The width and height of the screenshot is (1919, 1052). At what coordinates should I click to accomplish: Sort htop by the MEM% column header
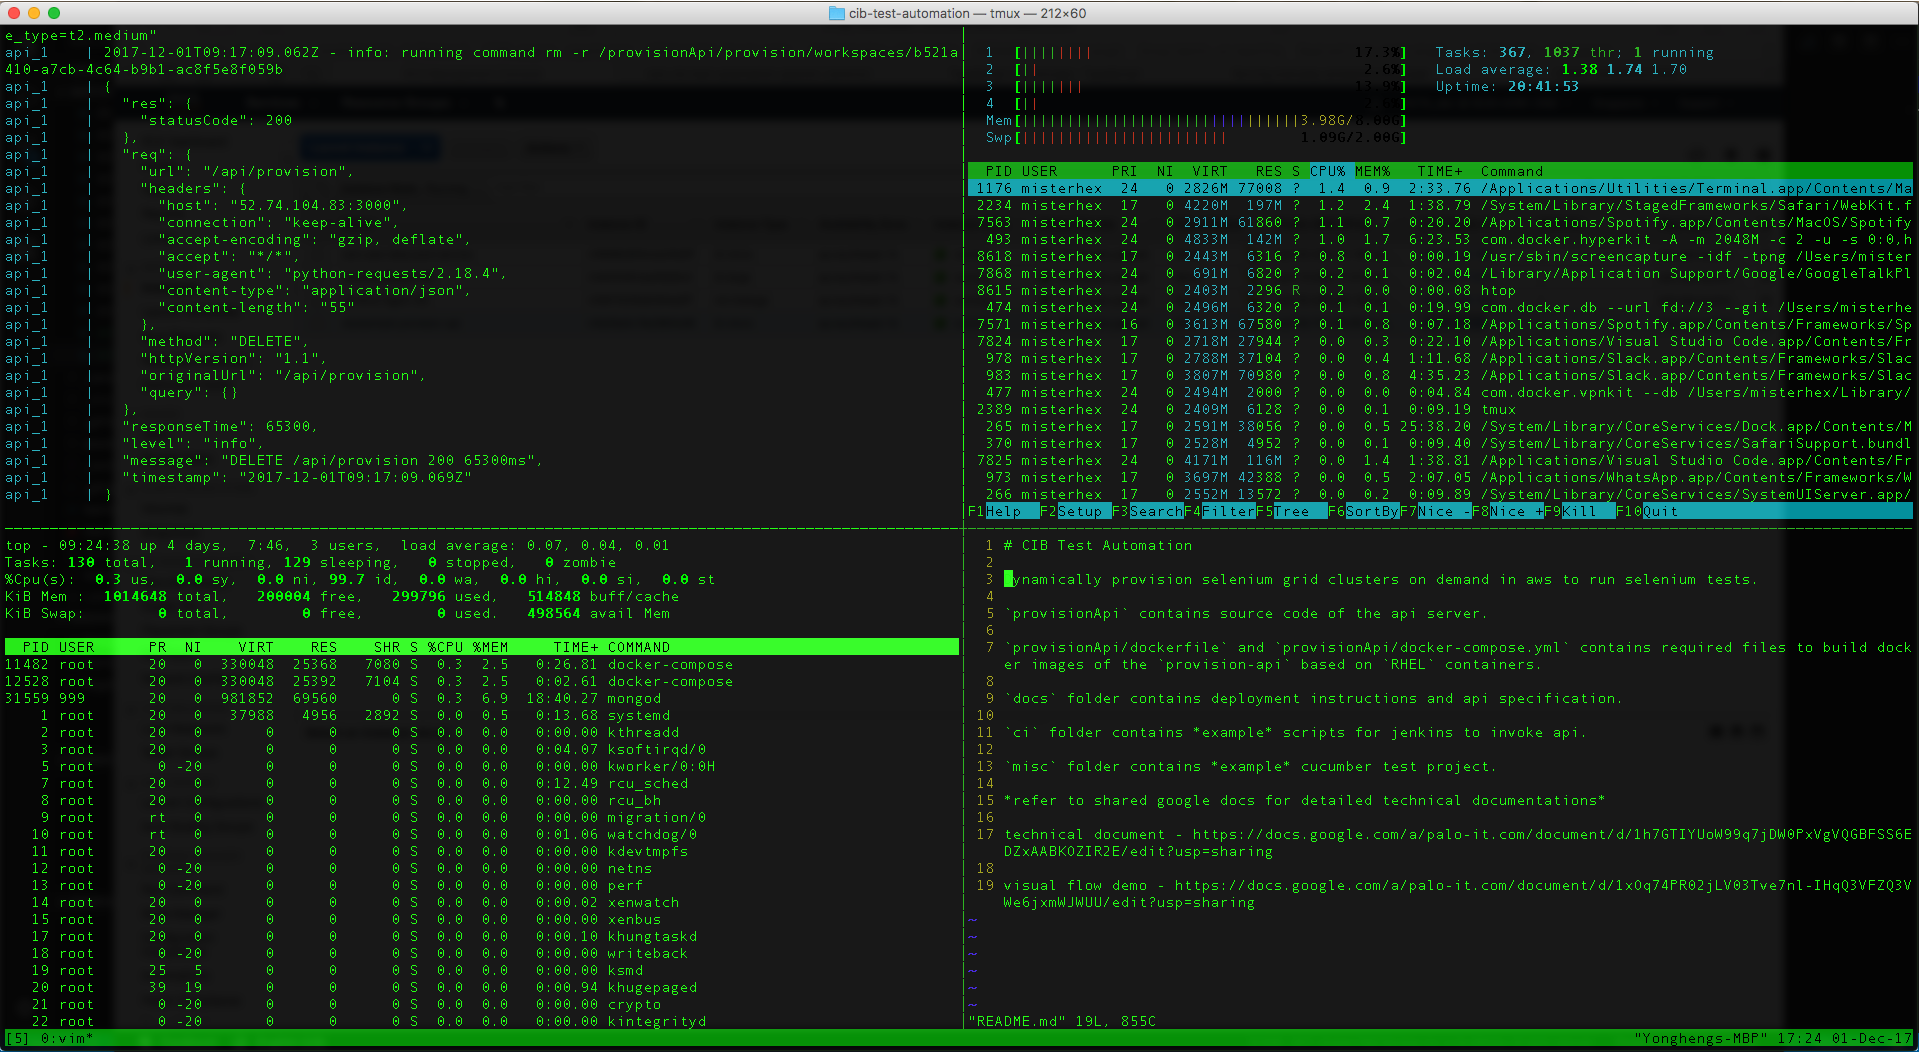pos(1373,171)
